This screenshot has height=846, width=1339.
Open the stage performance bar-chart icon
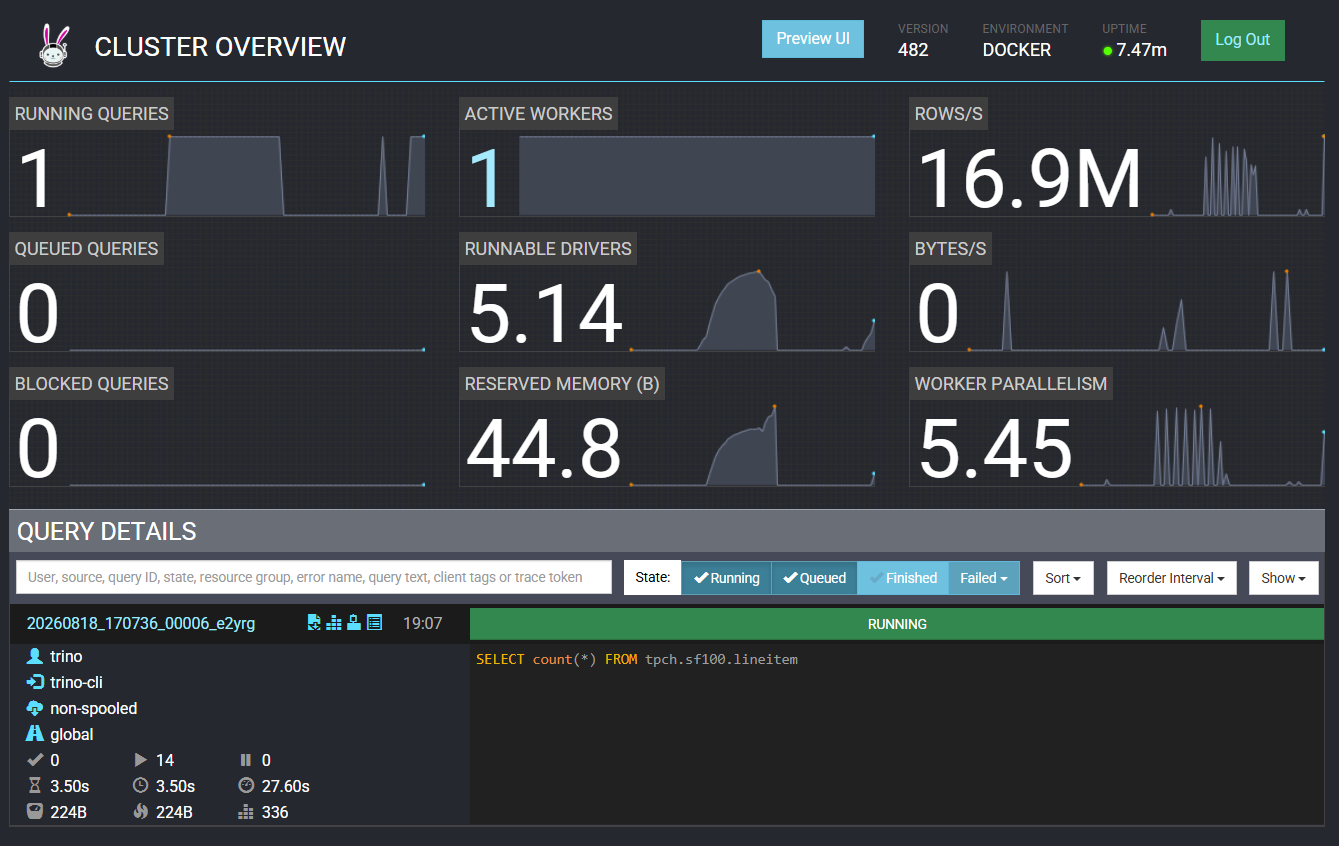(334, 623)
